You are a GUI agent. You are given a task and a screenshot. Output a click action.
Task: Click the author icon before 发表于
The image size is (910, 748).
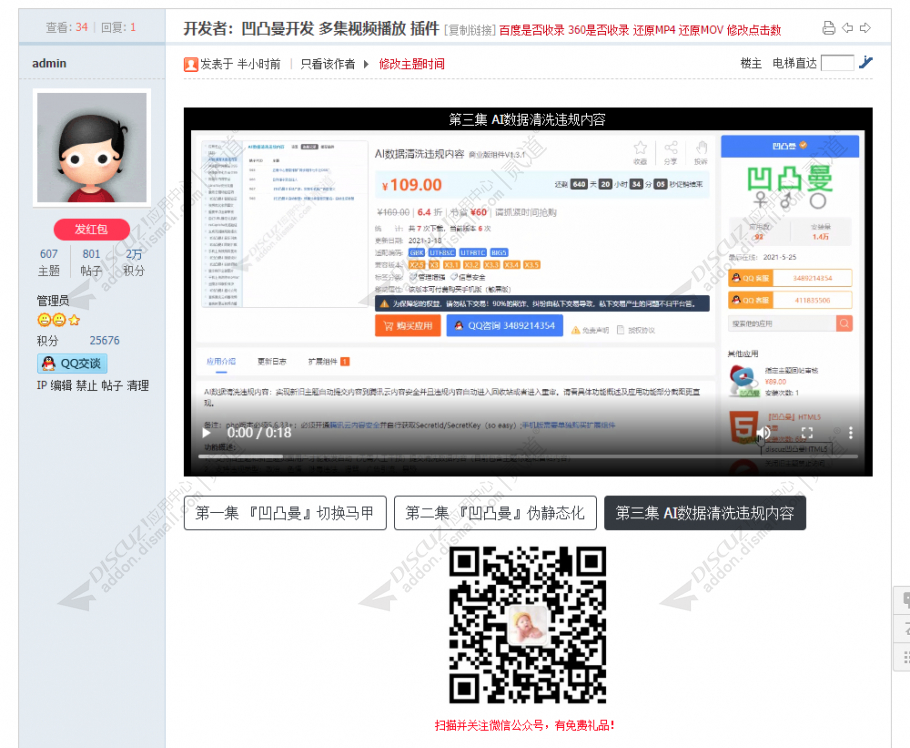tap(190, 64)
